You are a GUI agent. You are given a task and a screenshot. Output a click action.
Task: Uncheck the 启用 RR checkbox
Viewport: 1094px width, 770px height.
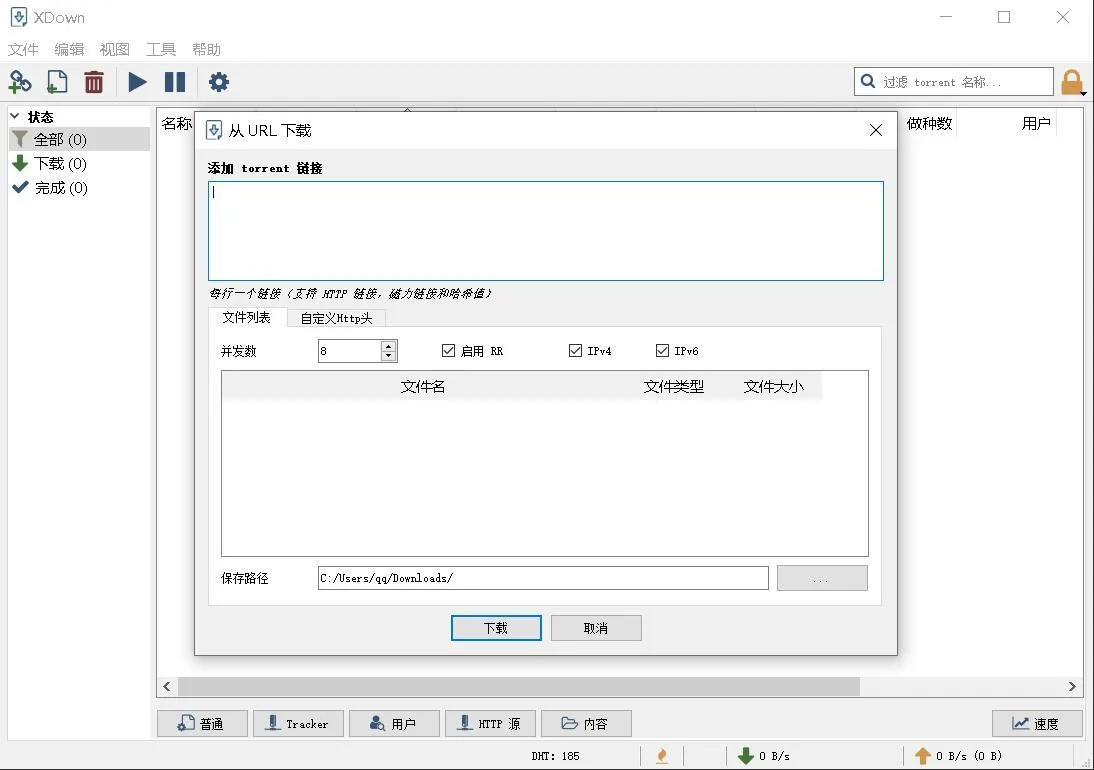pos(449,351)
